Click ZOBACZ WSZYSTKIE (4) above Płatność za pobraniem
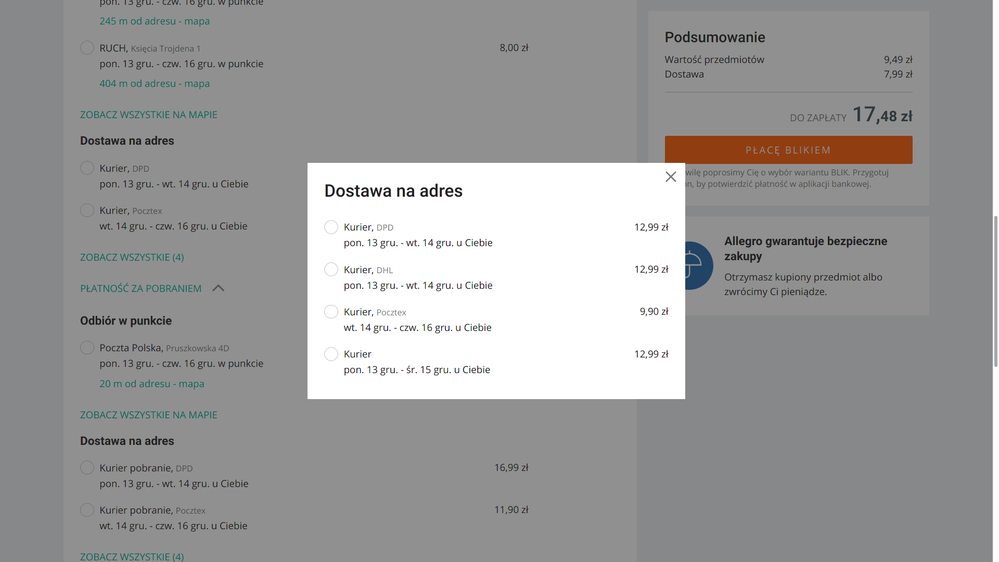 pos(132,257)
